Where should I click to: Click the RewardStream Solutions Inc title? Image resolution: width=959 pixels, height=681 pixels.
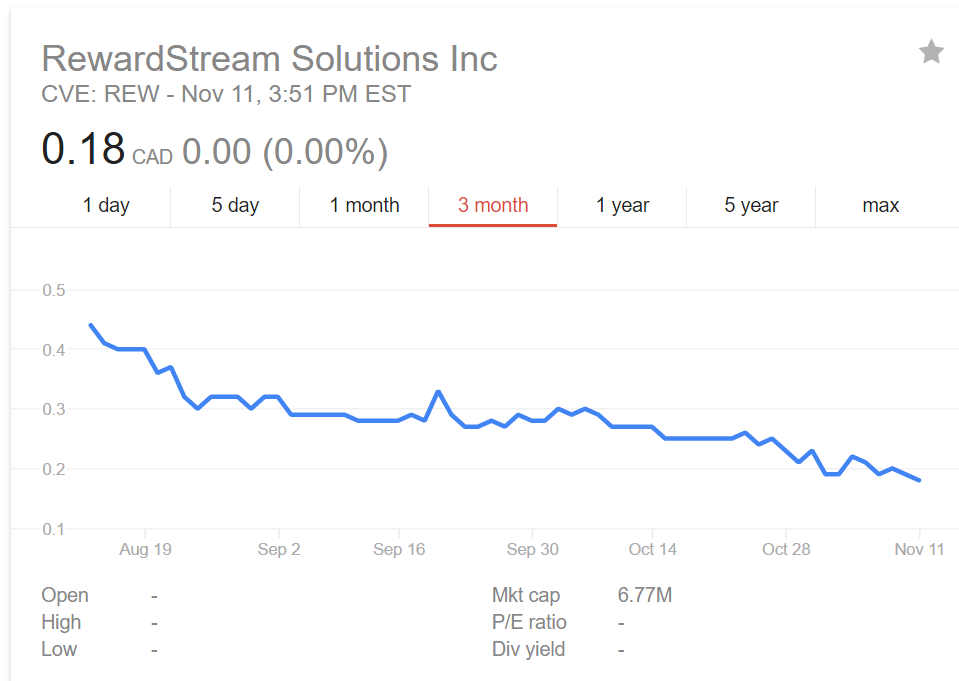point(269,58)
